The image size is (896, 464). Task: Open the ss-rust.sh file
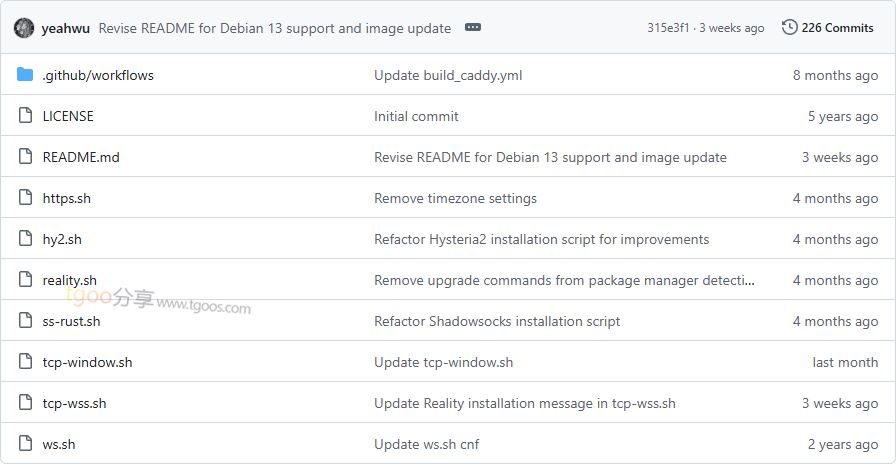[x=71, y=321]
